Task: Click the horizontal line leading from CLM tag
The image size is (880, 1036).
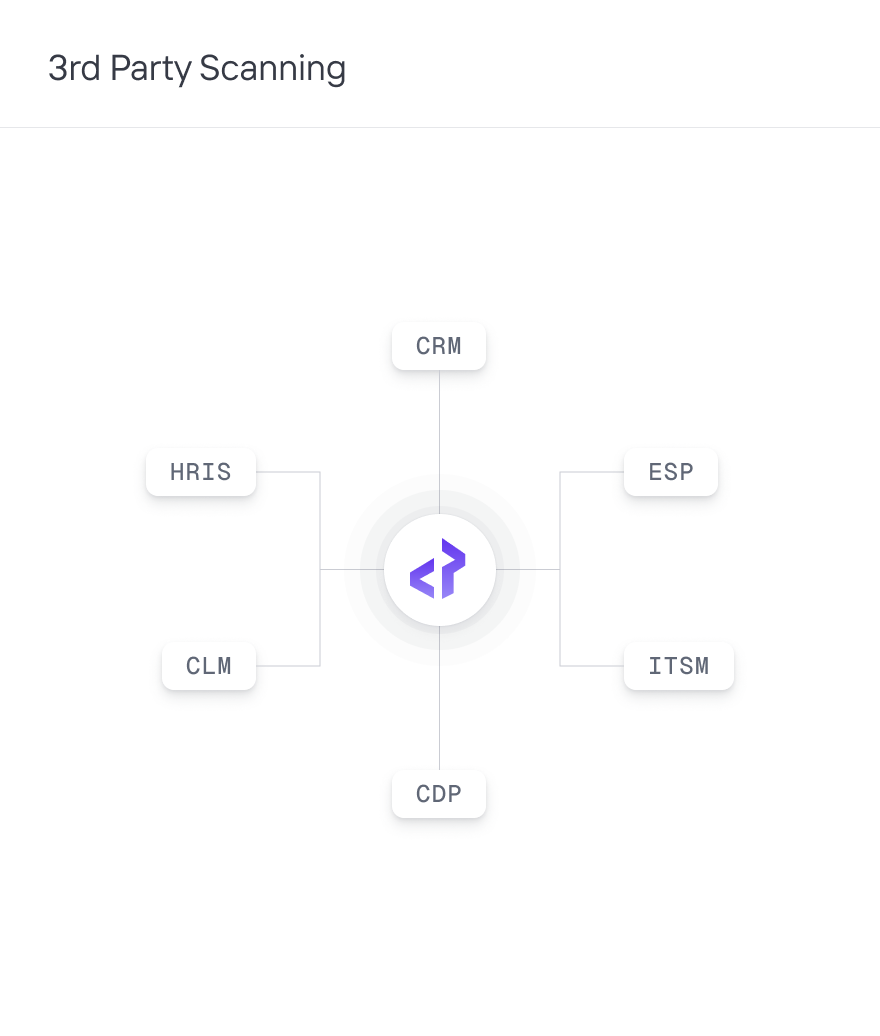Action: pos(288,666)
